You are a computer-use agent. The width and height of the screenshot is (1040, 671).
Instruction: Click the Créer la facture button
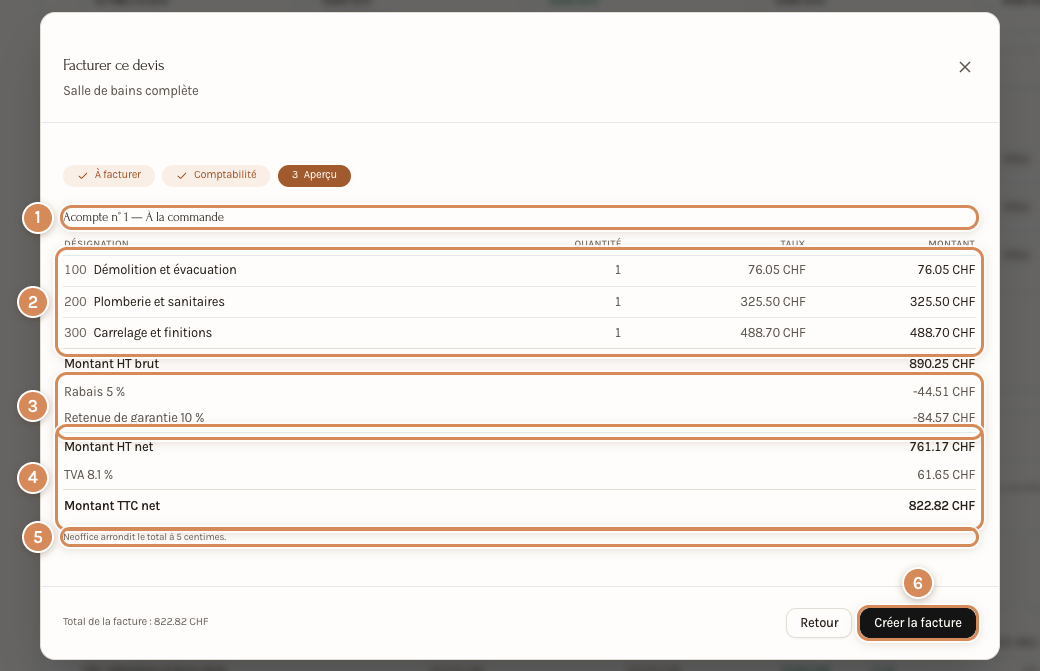(917, 623)
